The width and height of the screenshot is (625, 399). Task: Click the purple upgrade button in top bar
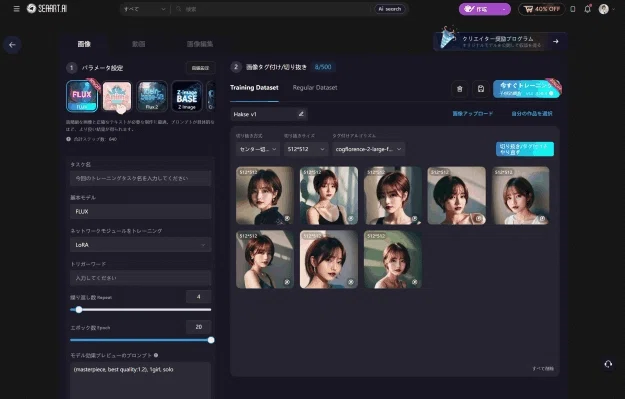click(485, 9)
